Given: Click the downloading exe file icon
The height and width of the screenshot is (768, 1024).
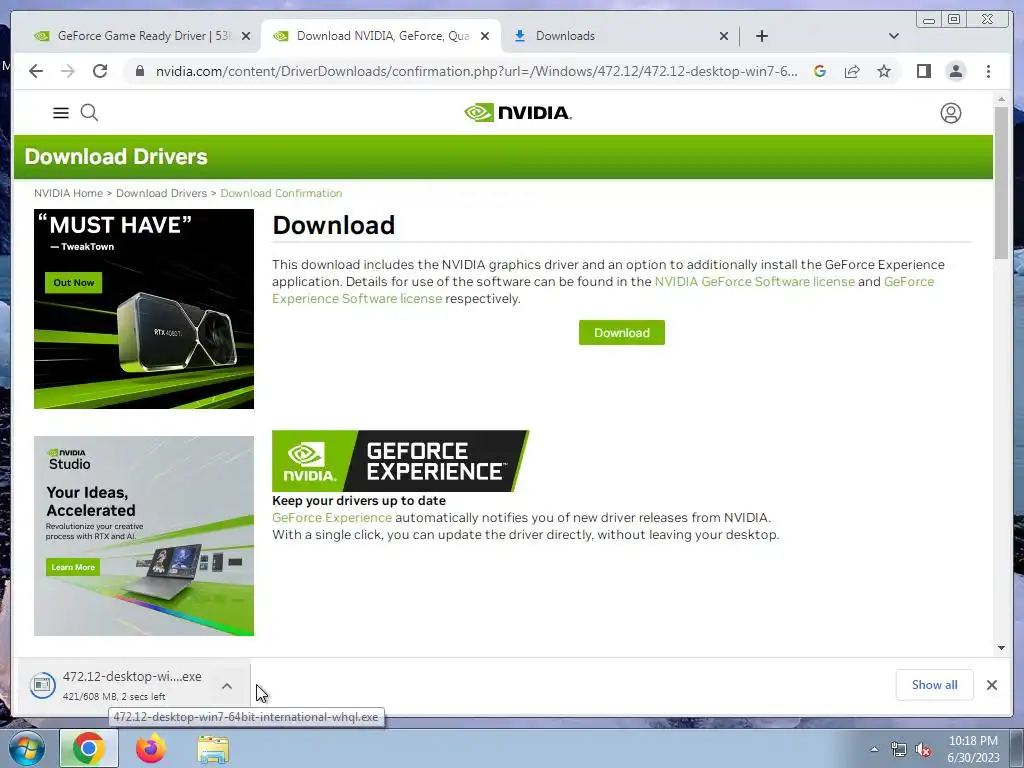Looking at the screenshot, I should click(42, 685).
